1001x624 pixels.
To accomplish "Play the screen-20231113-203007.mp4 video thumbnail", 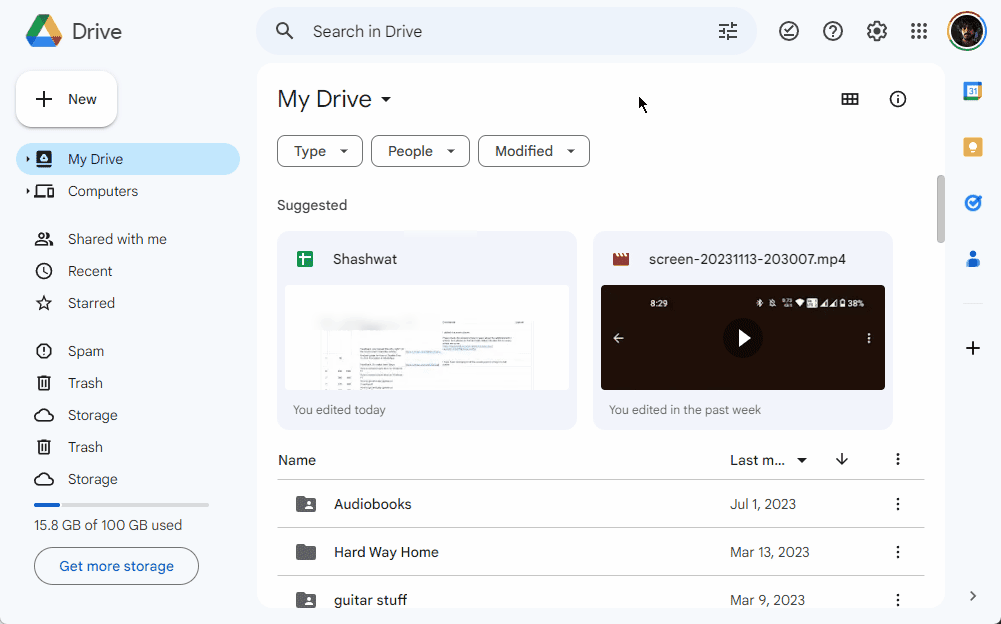I will point(743,338).
